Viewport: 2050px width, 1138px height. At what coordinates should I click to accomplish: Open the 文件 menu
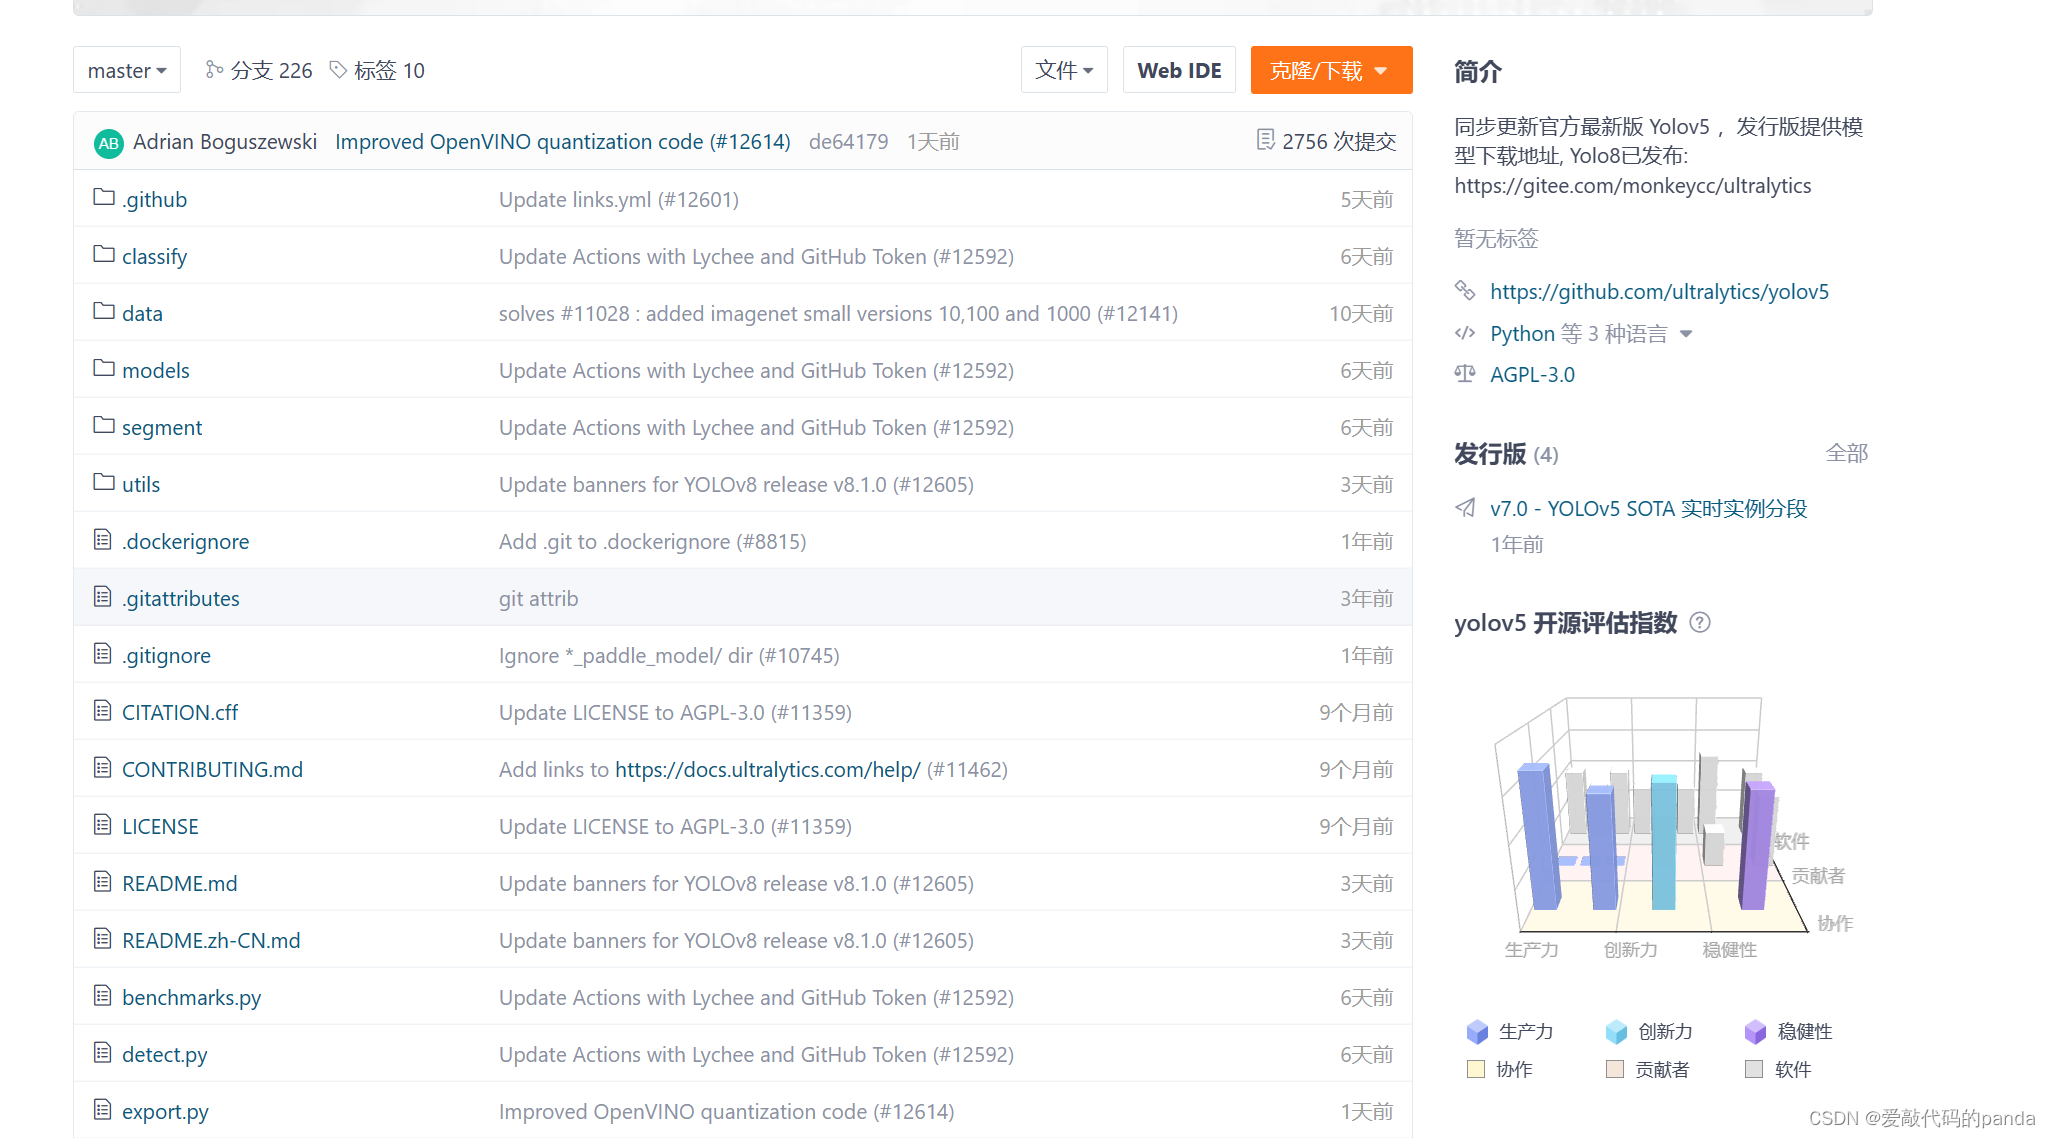(x=1064, y=70)
